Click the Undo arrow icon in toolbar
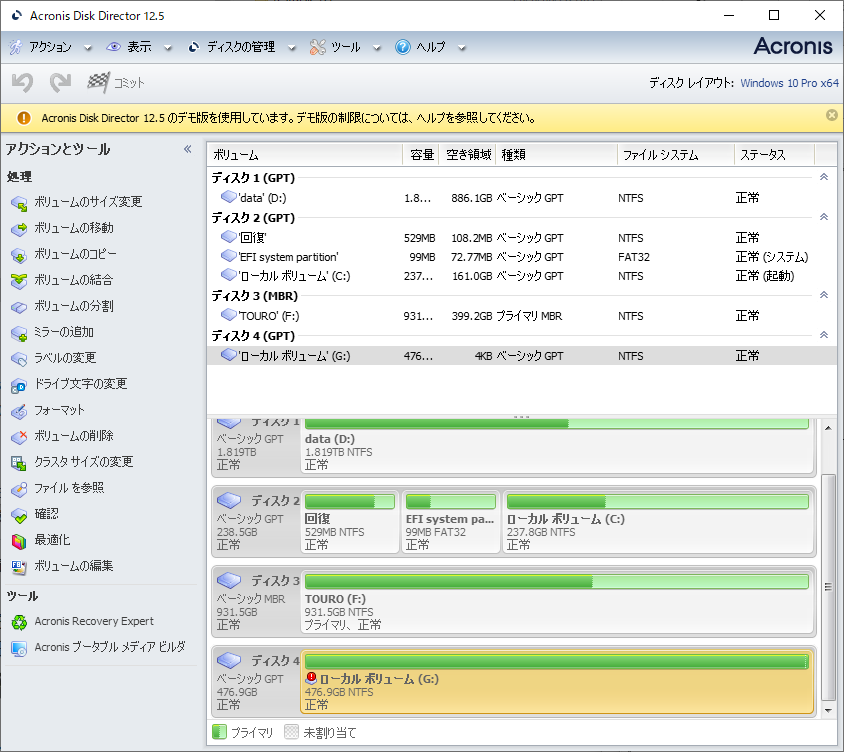The width and height of the screenshot is (844, 752). point(23,82)
